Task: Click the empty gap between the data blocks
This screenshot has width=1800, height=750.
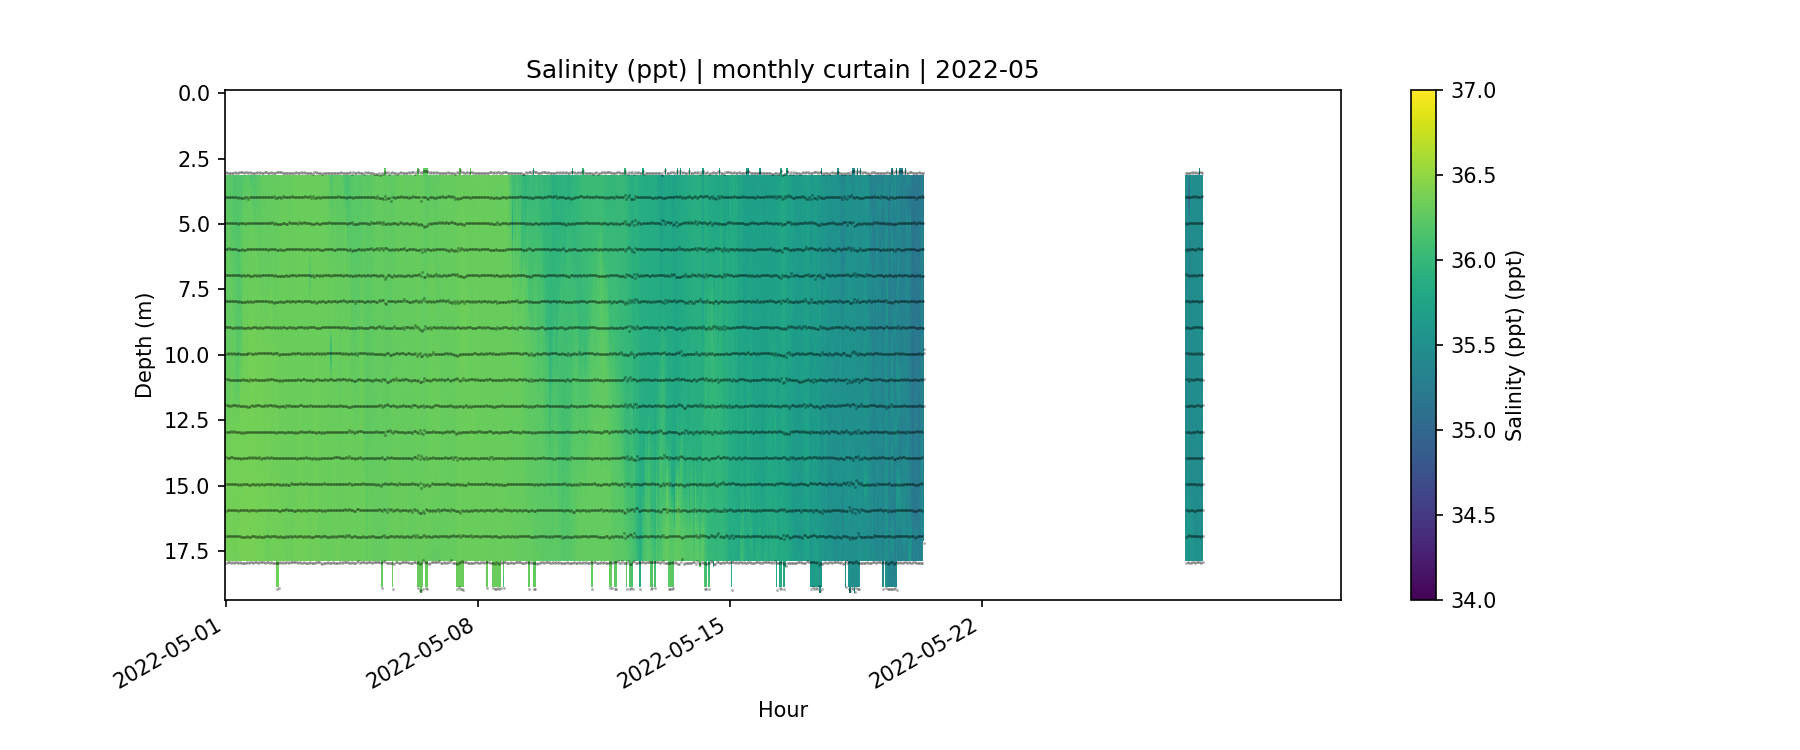Action: coord(1053,367)
